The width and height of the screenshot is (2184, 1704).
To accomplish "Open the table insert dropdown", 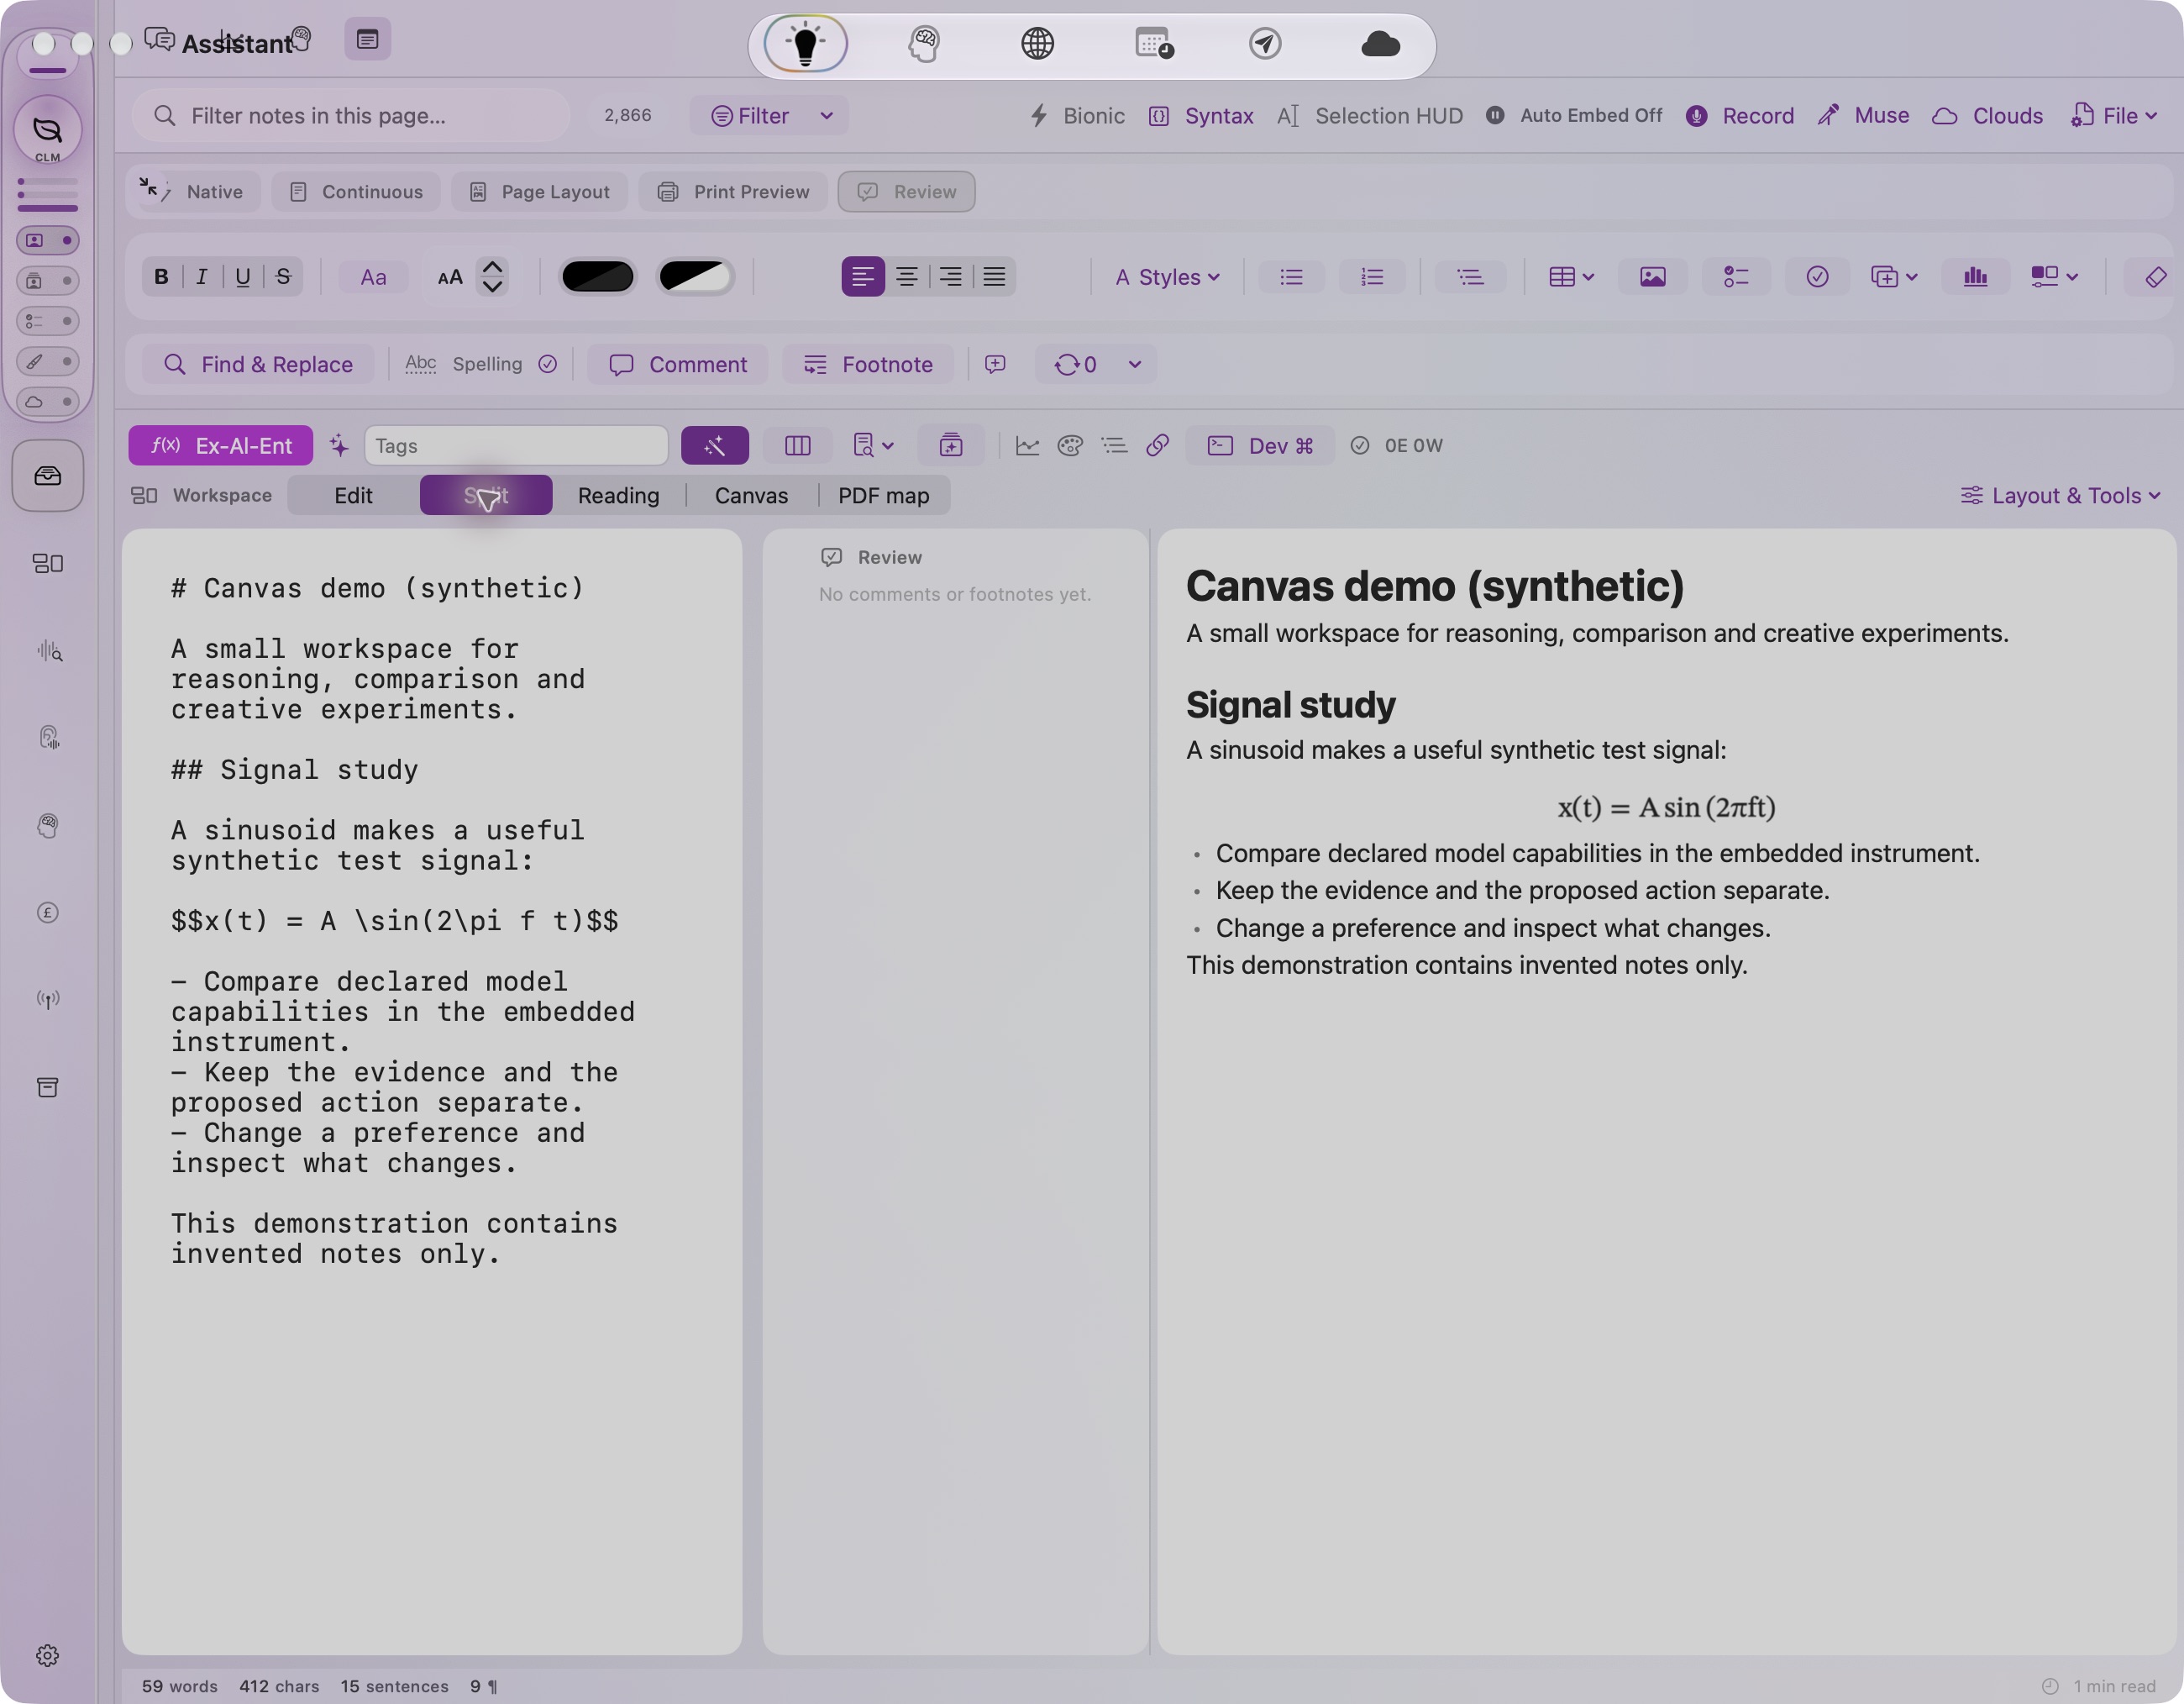I will [x=1570, y=277].
